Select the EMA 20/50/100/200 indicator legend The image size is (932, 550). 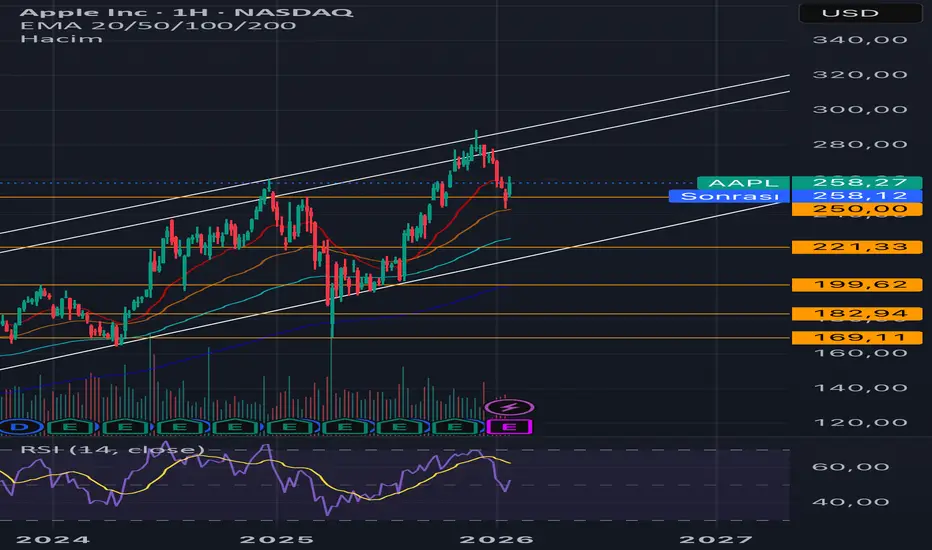(x=158, y=26)
